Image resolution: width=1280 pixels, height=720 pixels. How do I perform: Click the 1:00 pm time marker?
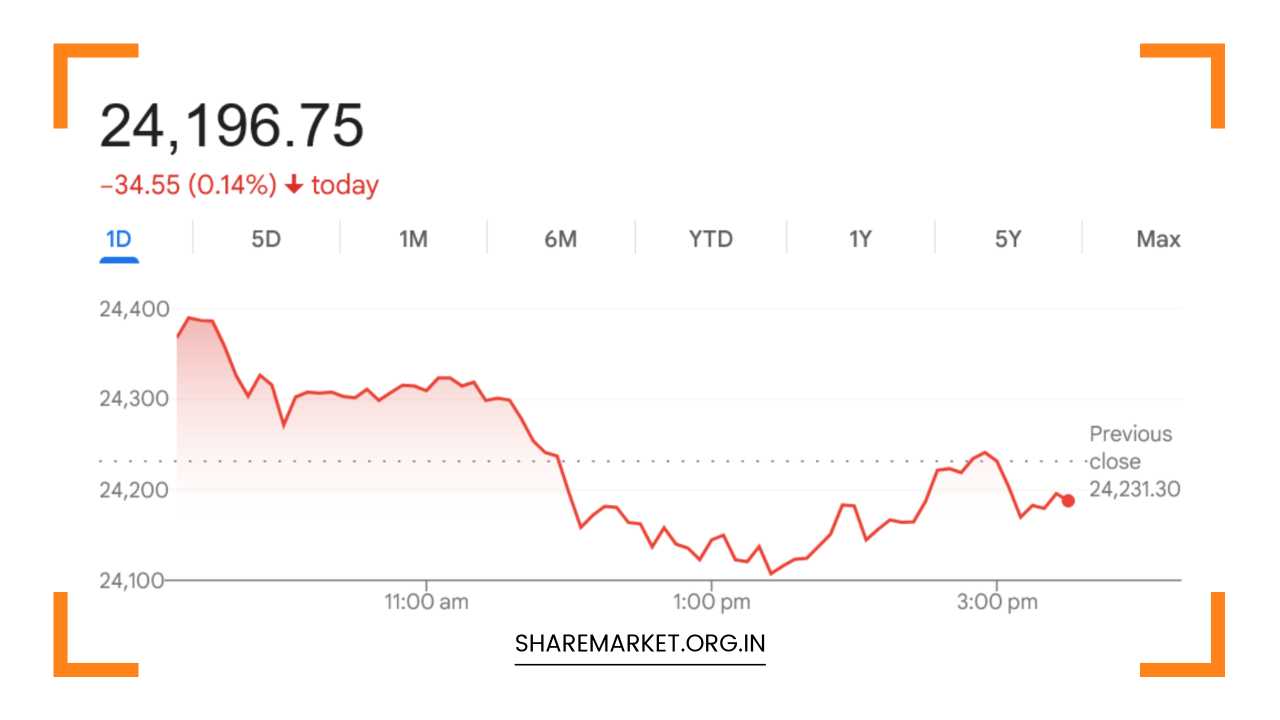(x=711, y=602)
